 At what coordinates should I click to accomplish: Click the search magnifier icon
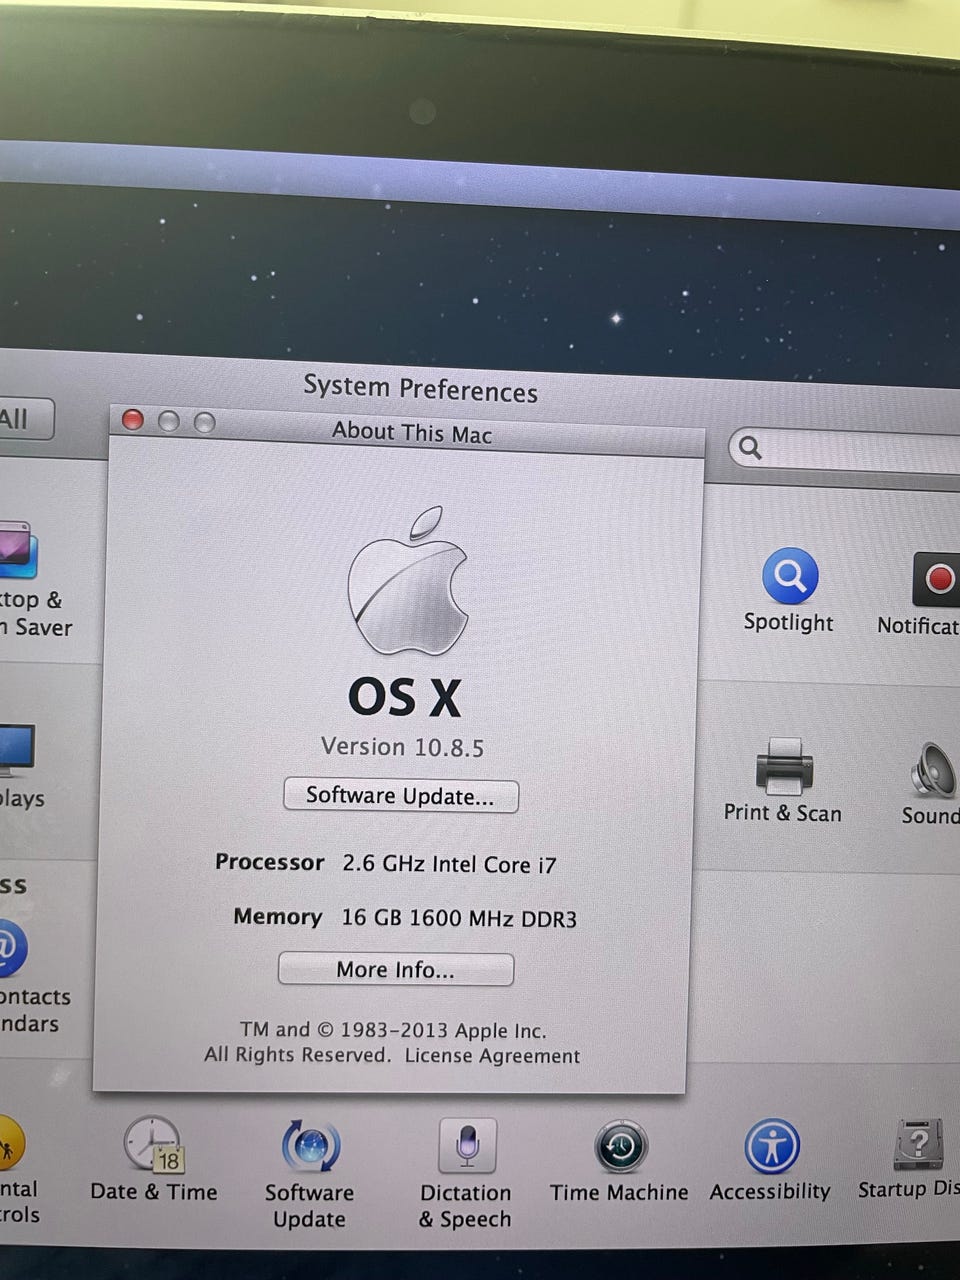click(x=750, y=448)
